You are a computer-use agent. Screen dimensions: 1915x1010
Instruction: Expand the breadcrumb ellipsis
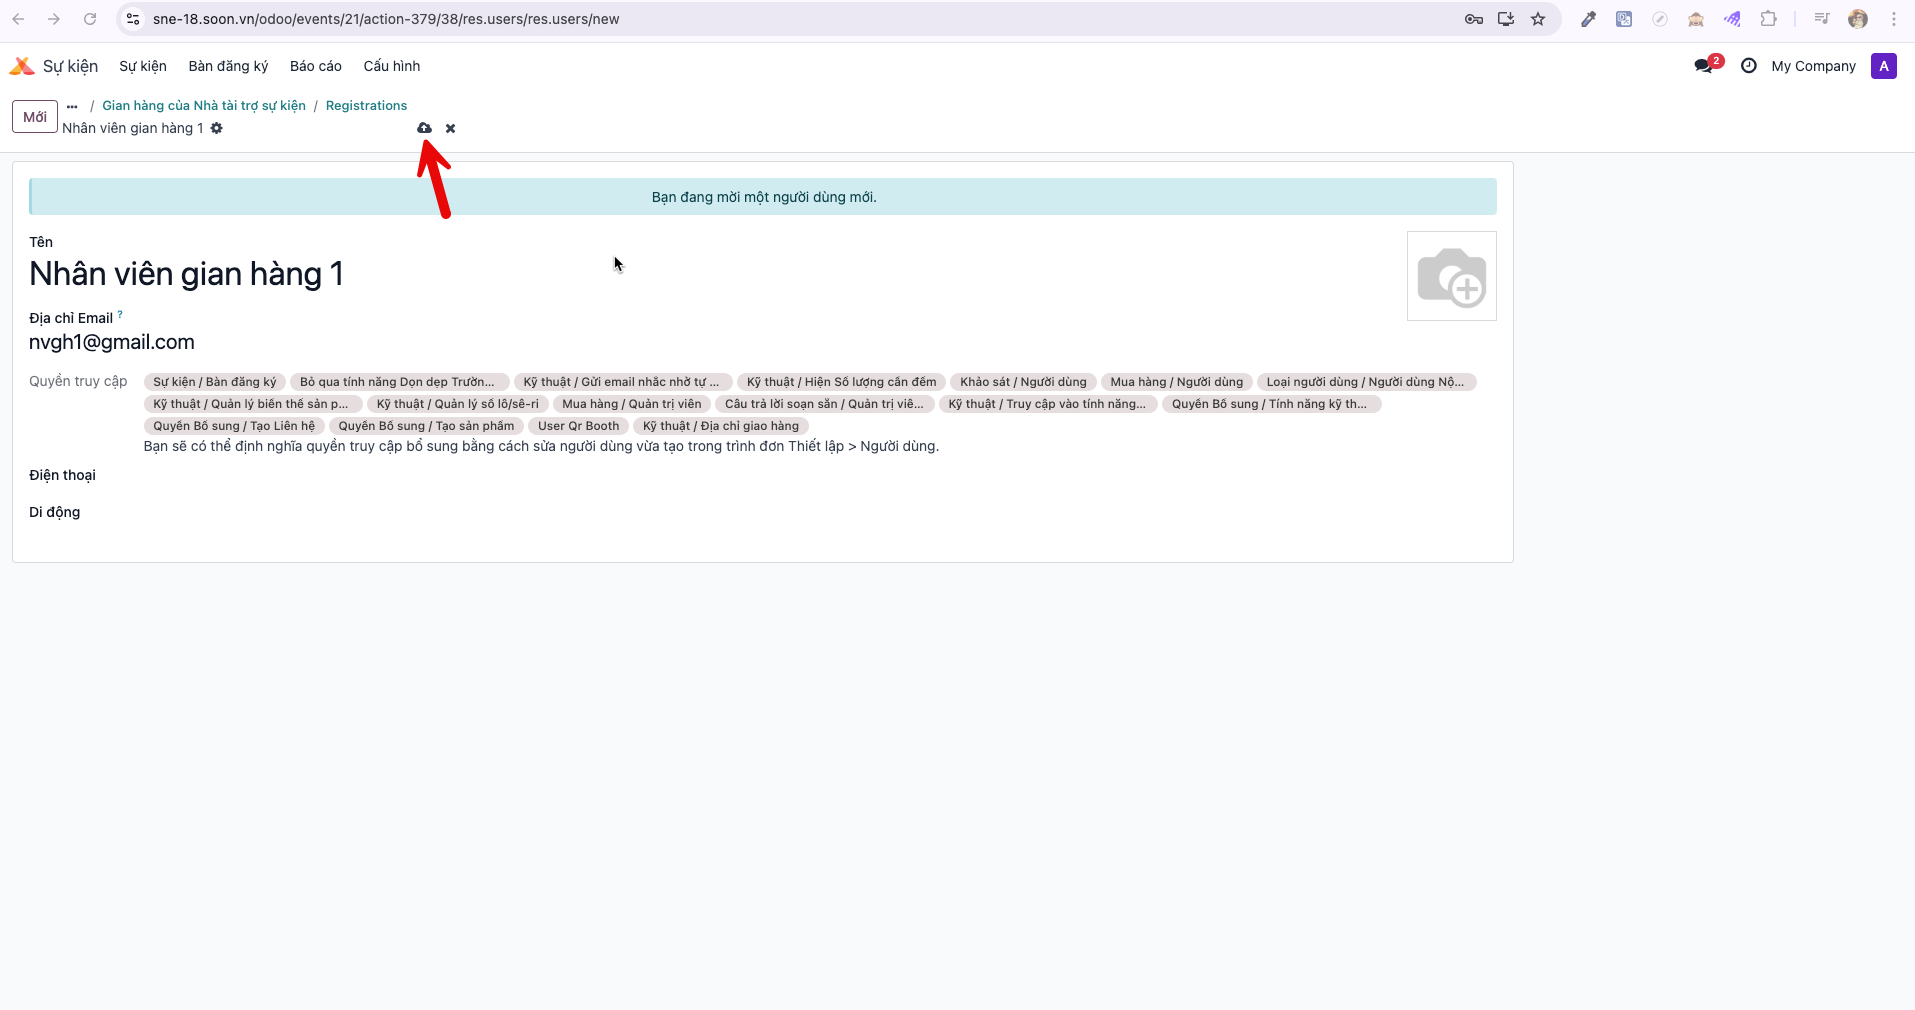[72, 106]
